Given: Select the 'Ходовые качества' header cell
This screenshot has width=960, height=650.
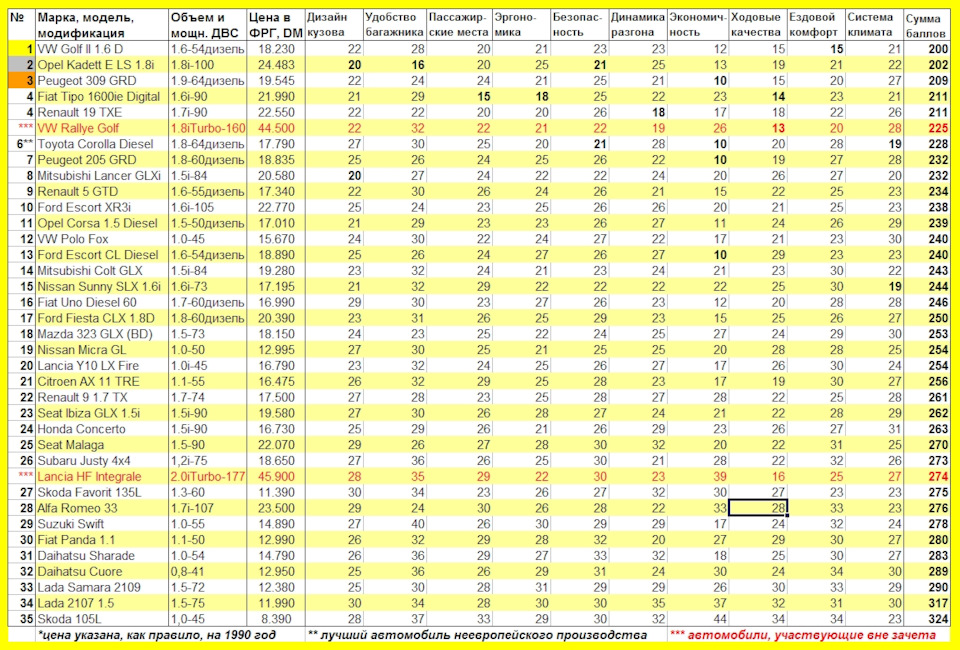Looking at the screenshot, I should (758, 25).
